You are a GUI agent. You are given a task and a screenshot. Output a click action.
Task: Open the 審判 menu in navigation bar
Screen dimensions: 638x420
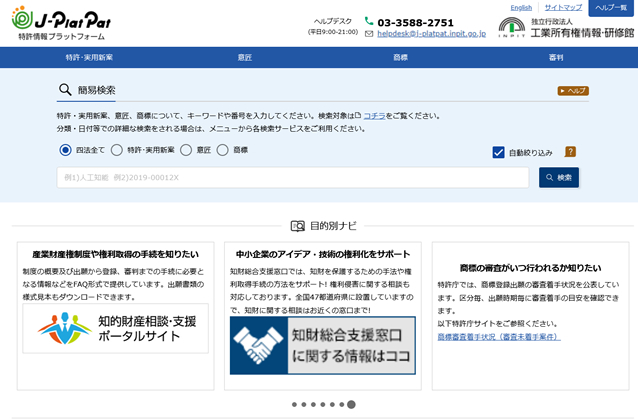coord(556,57)
